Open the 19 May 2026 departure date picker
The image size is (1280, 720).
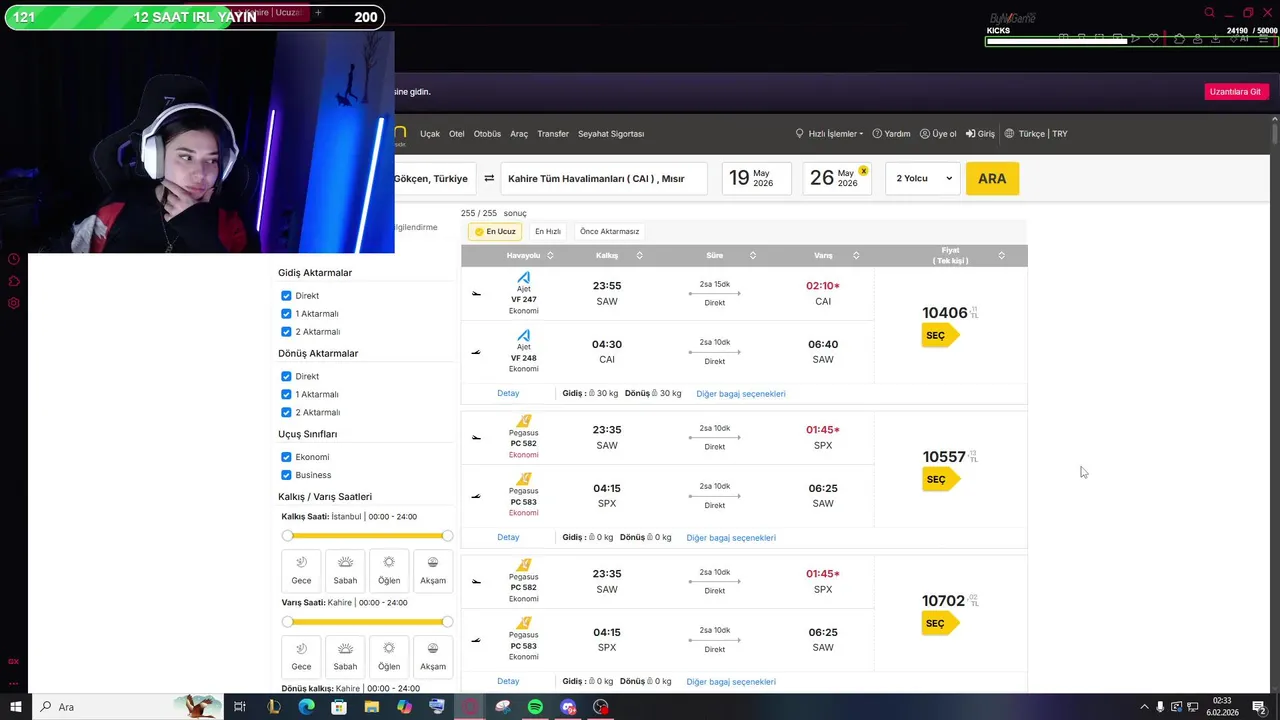pos(756,178)
